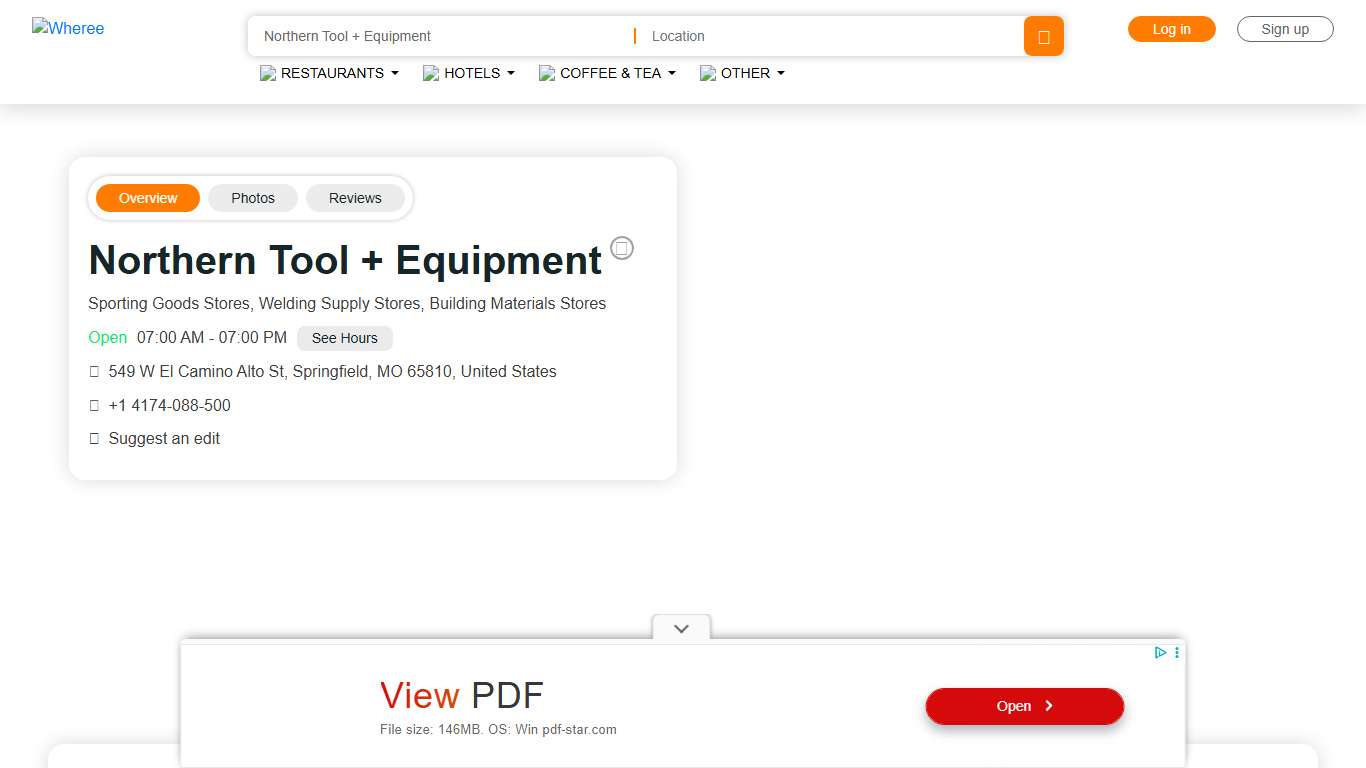
Task: Click the COFFEE & TEA cup icon
Action: (547, 73)
